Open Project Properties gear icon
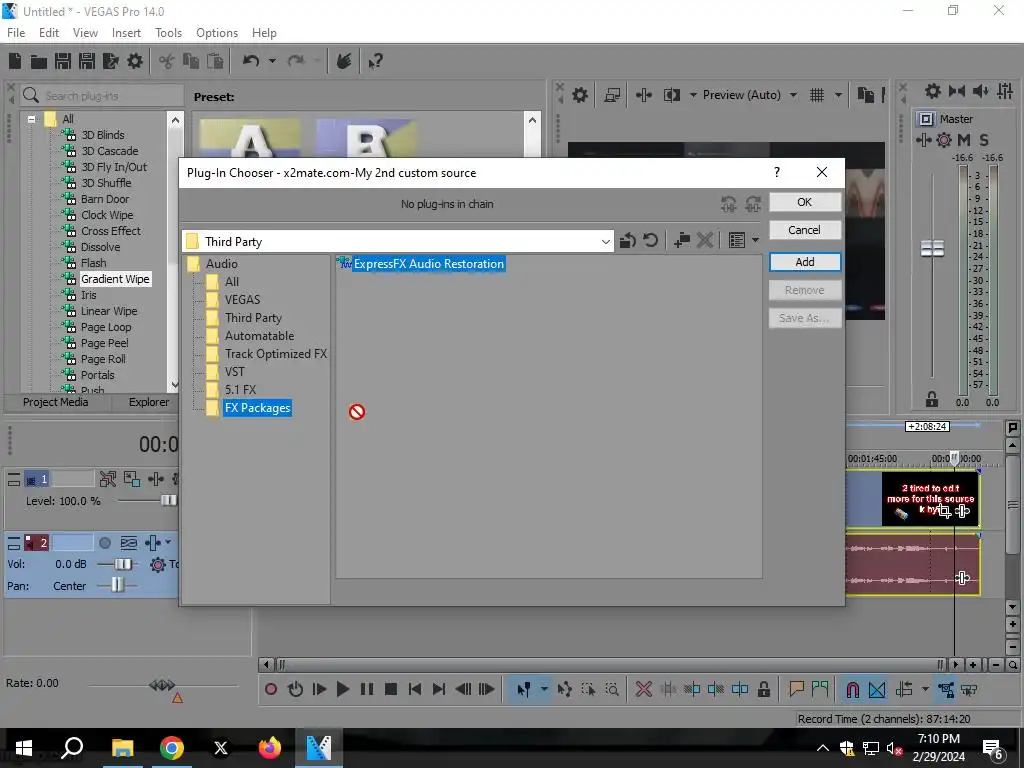The image size is (1024, 768). click(x=135, y=61)
